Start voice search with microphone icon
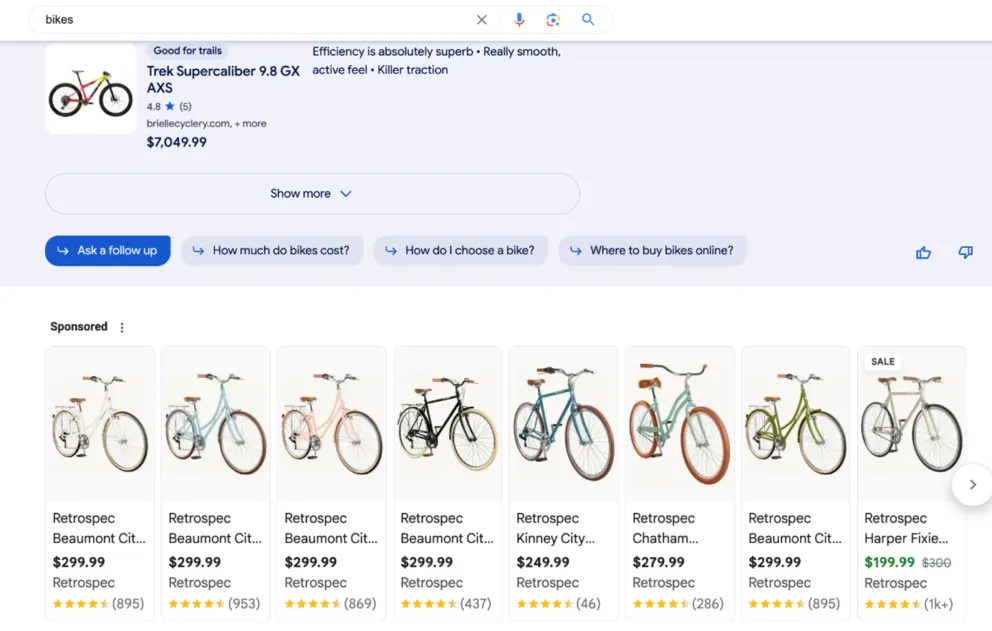Image resolution: width=992 pixels, height=631 pixels. click(519, 20)
